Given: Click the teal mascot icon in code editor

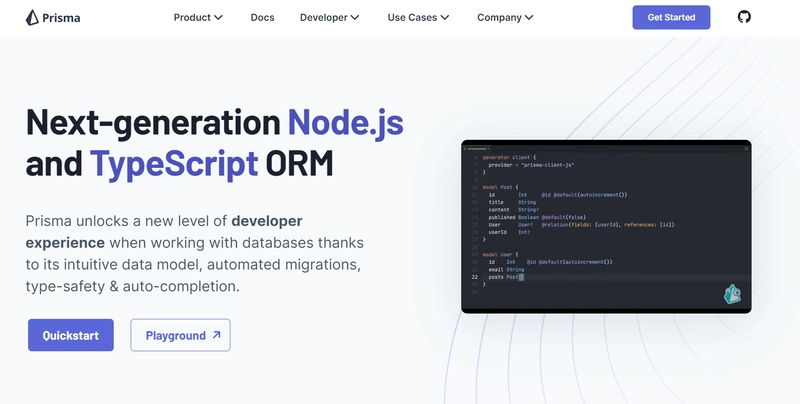Looking at the screenshot, I should coord(732,294).
